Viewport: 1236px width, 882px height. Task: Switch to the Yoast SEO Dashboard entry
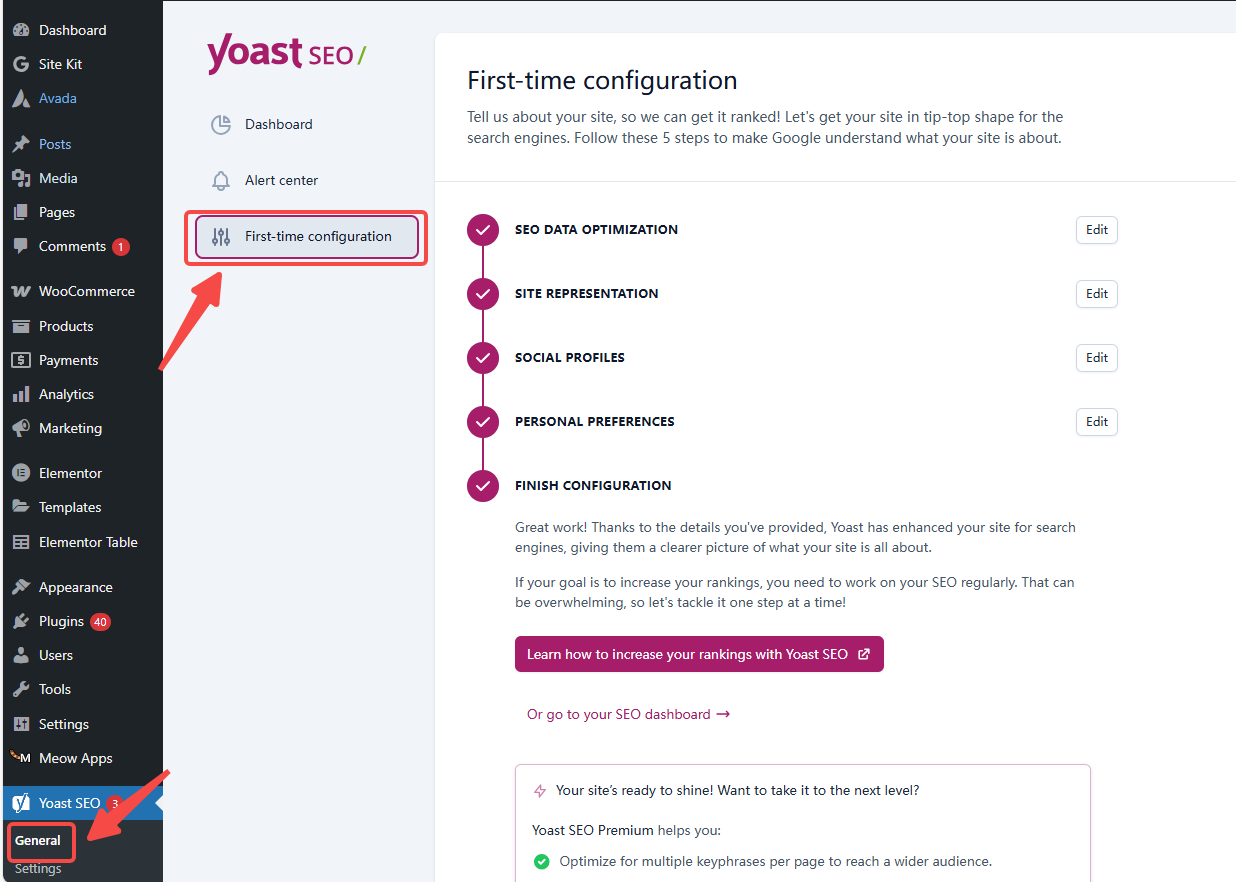pyautogui.click(x=278, y=124)
